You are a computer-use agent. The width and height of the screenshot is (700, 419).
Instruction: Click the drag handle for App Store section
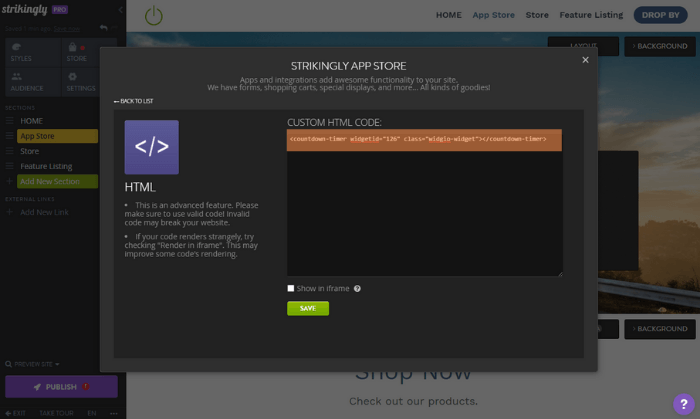[9, 136]
